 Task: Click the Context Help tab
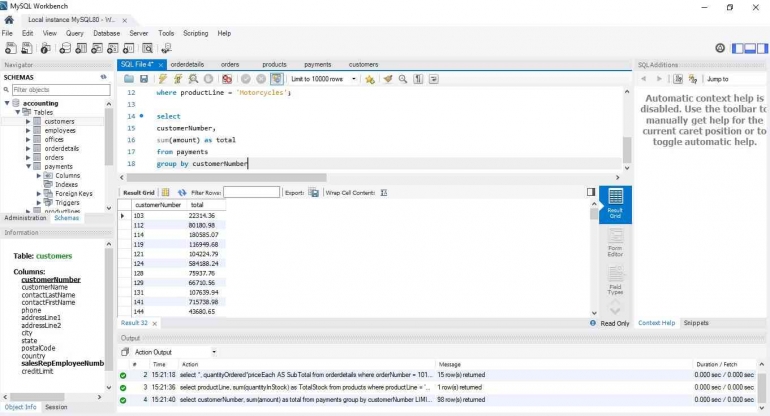click(657, 323)
